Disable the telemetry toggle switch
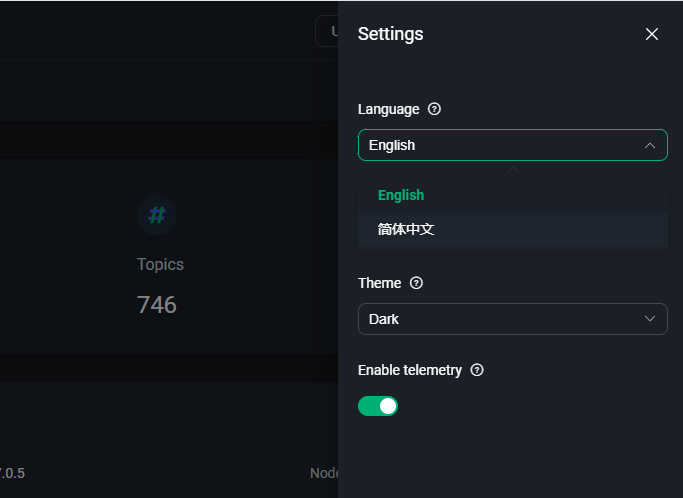This screenshot has width=683, height=498. click(x=378, y=406)
